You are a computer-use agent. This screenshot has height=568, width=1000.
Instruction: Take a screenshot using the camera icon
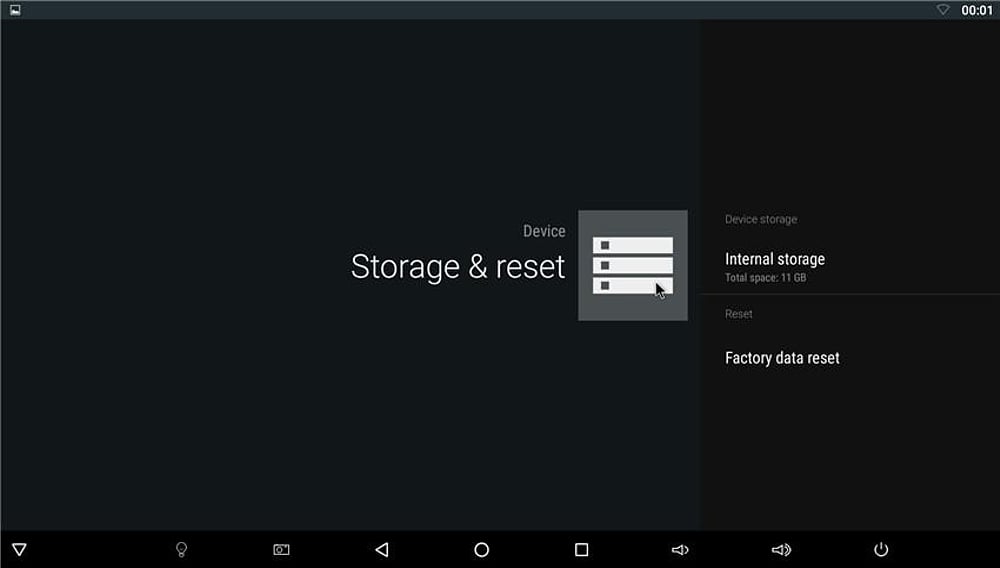pyautogui.click(x=281, y=549)
